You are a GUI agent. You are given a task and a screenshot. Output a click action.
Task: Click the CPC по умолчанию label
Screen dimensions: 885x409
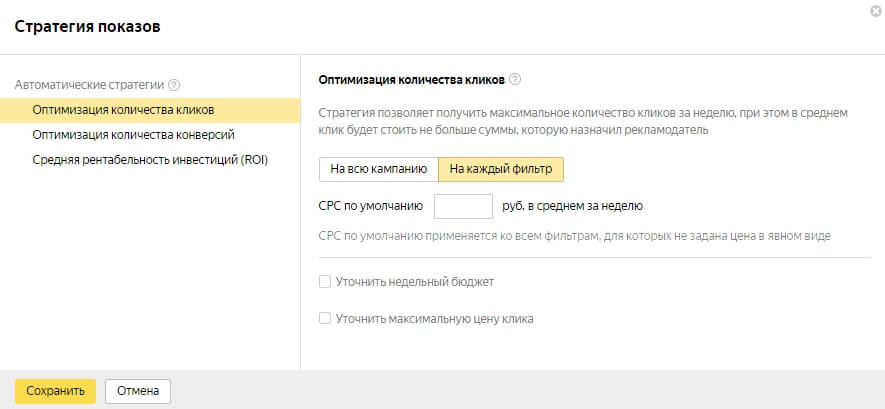[371, 206]
